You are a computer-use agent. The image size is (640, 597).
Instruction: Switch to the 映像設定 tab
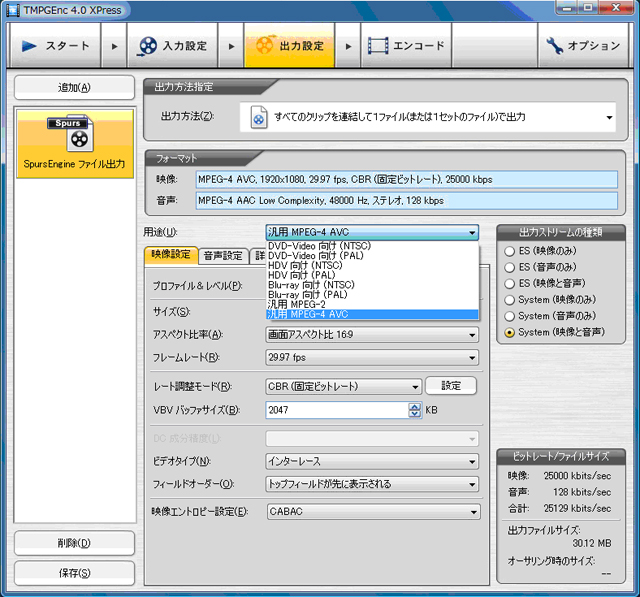[171, 255]
